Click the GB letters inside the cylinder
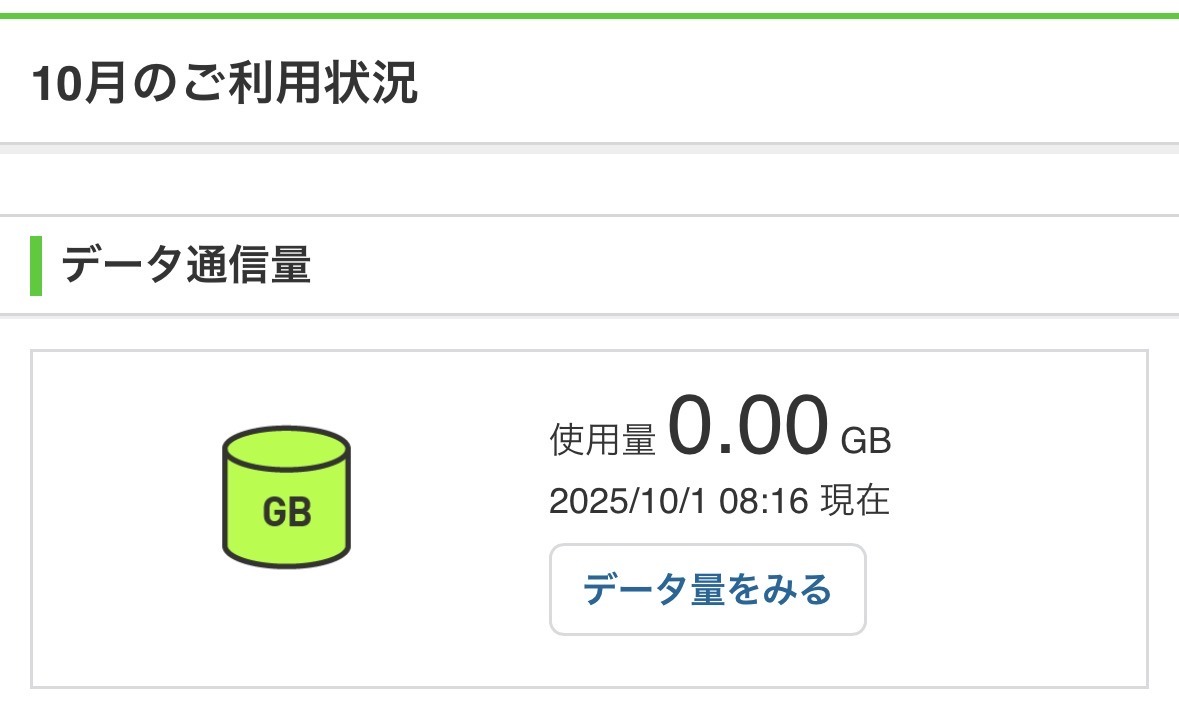The height and width of the screenshot is (728, 1179). [x=286, y=512]
